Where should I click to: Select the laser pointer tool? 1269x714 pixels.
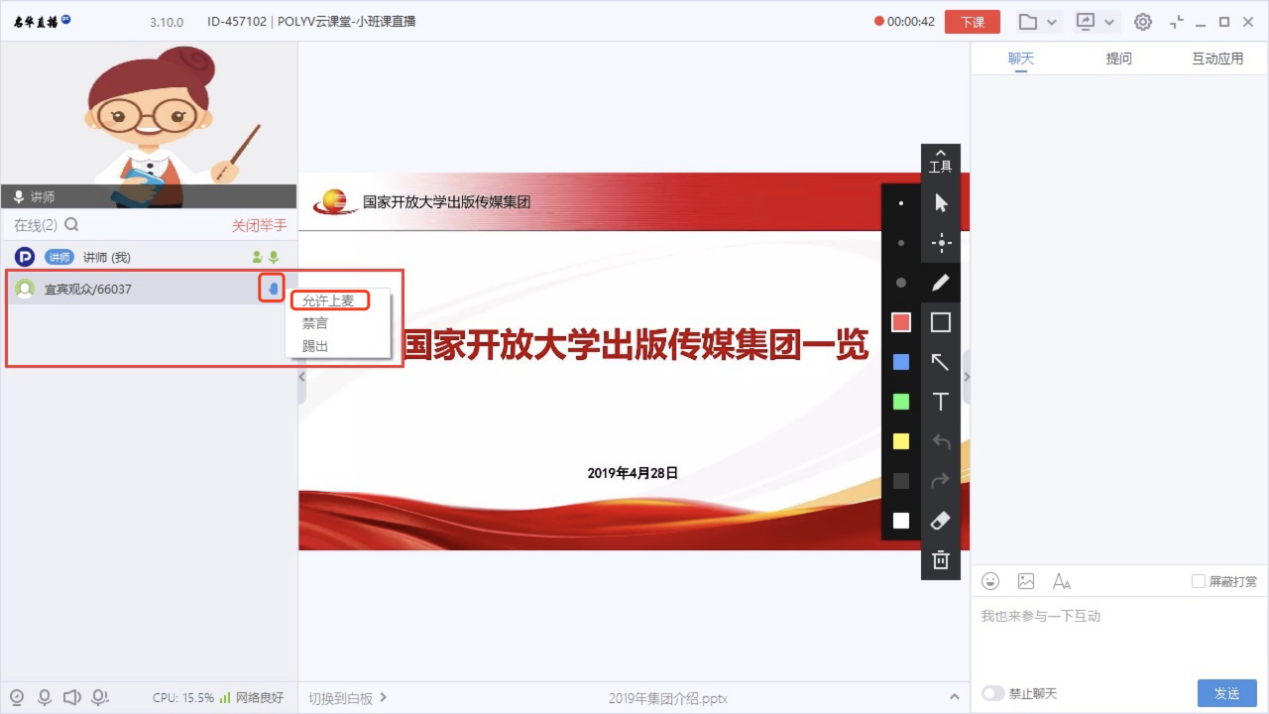tap(940, 243)
